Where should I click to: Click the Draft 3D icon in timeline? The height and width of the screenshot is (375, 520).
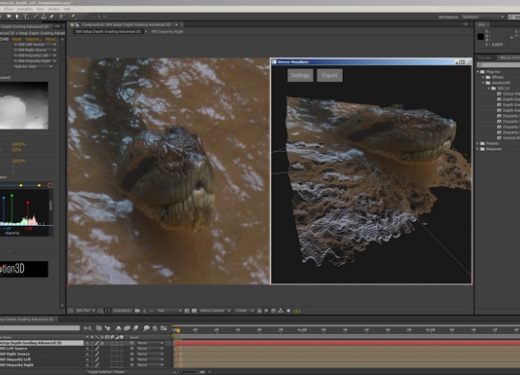[108, 328]
